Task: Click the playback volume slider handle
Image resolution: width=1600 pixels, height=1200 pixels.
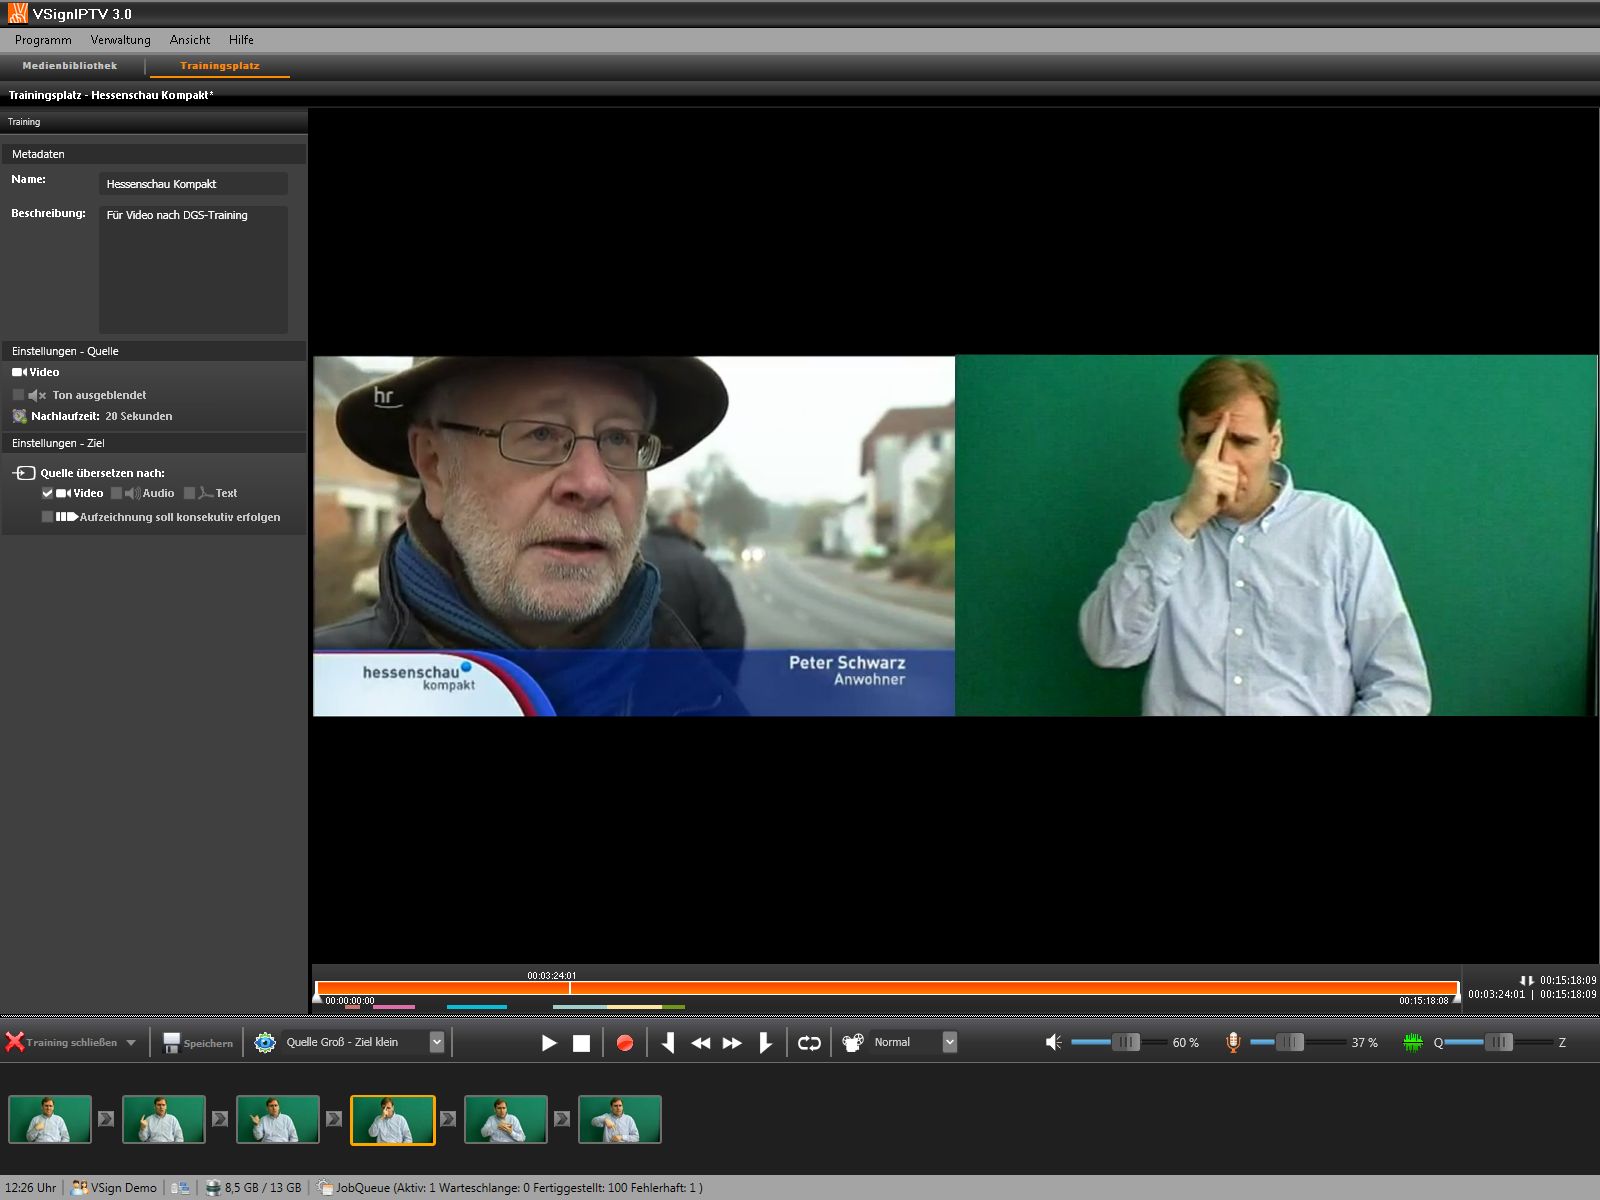Action: pos(1126,1042)
